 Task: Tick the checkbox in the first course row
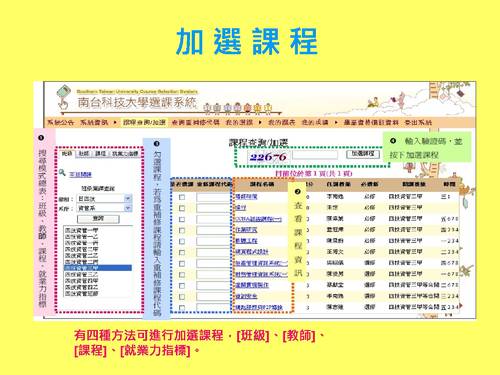(x=182, y=197)
